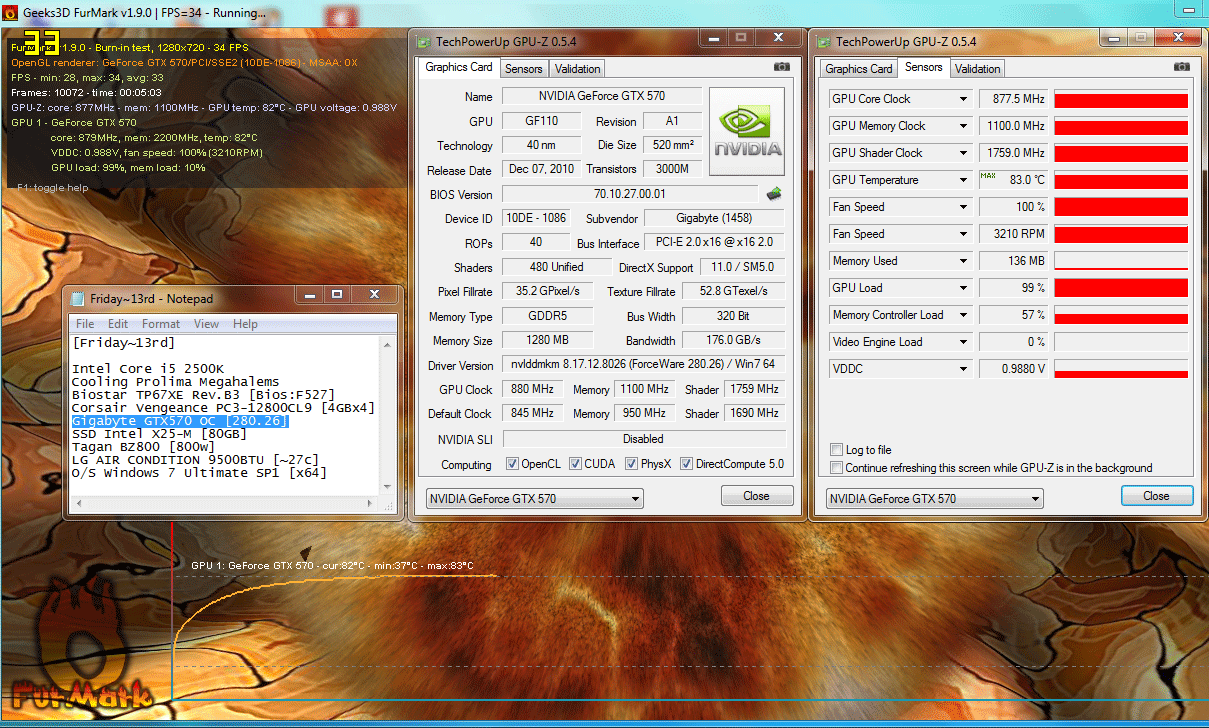Click the GPU-Z title icon of the Graphics Card window
This screenshot has width=1209, height=728.
point(424,41)
